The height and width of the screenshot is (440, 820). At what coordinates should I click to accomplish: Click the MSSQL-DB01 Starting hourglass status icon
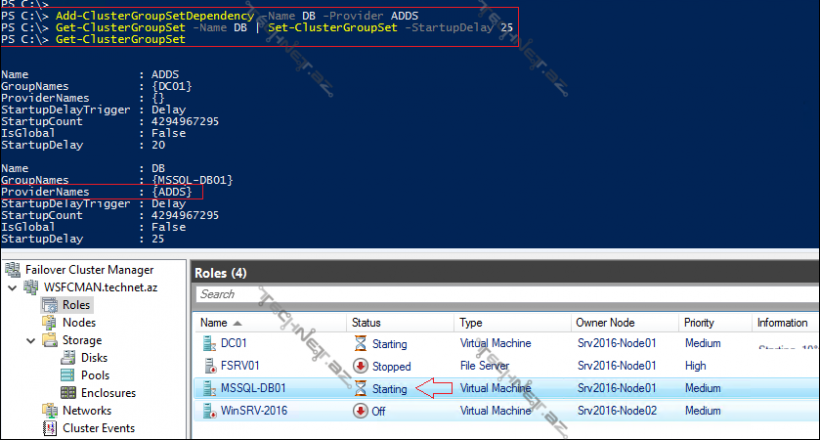pos(360,389)
